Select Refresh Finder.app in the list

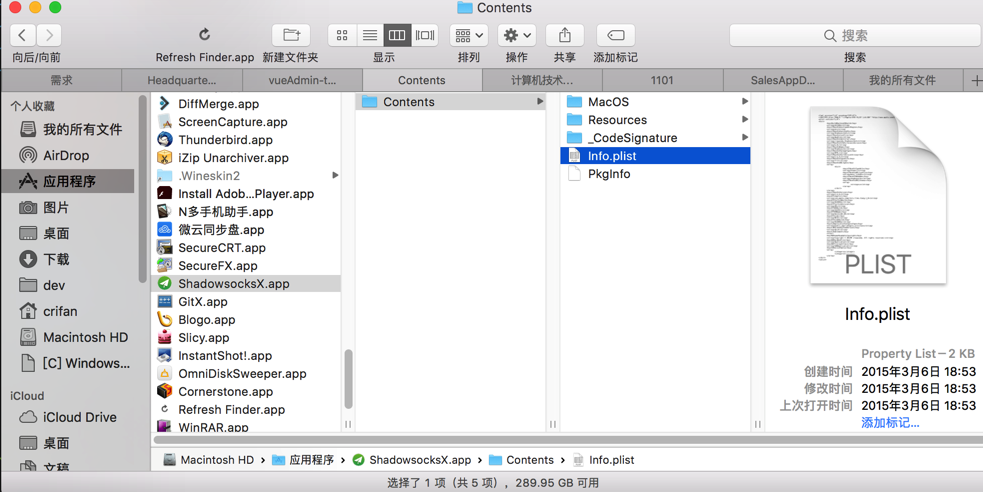(246, 409)
